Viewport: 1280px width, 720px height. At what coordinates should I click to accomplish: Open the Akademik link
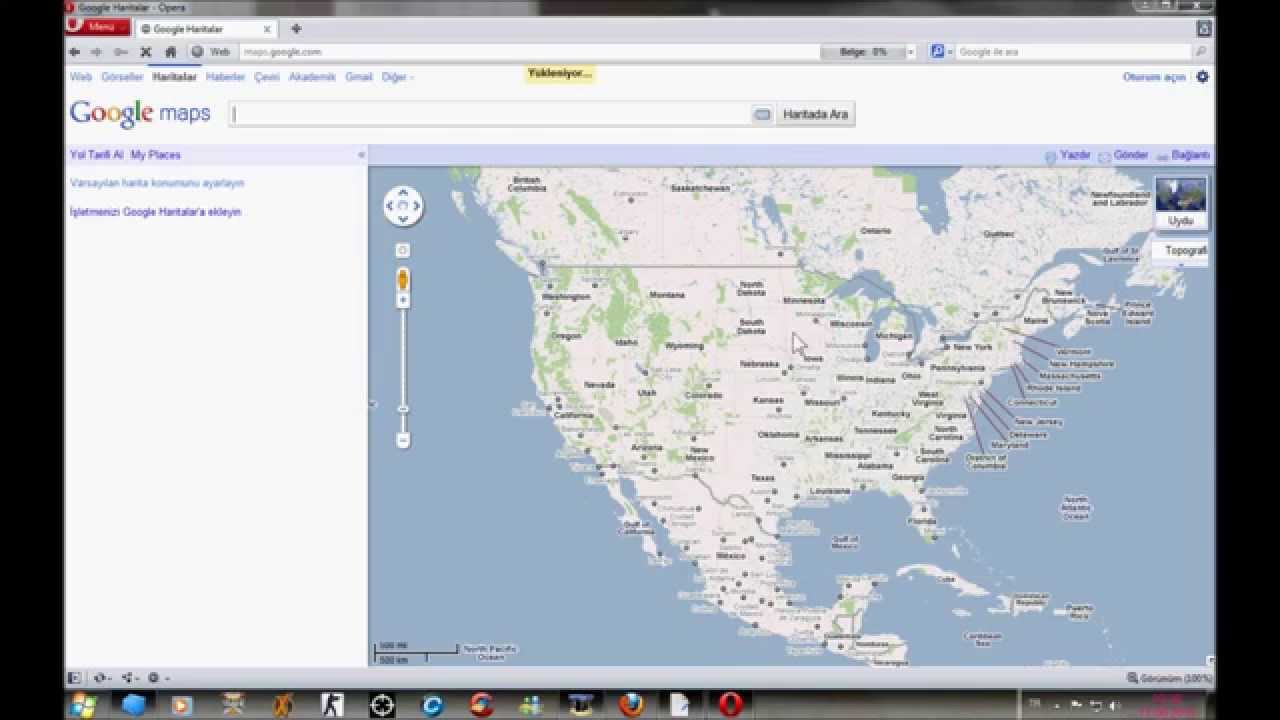(x=312, y=77)
